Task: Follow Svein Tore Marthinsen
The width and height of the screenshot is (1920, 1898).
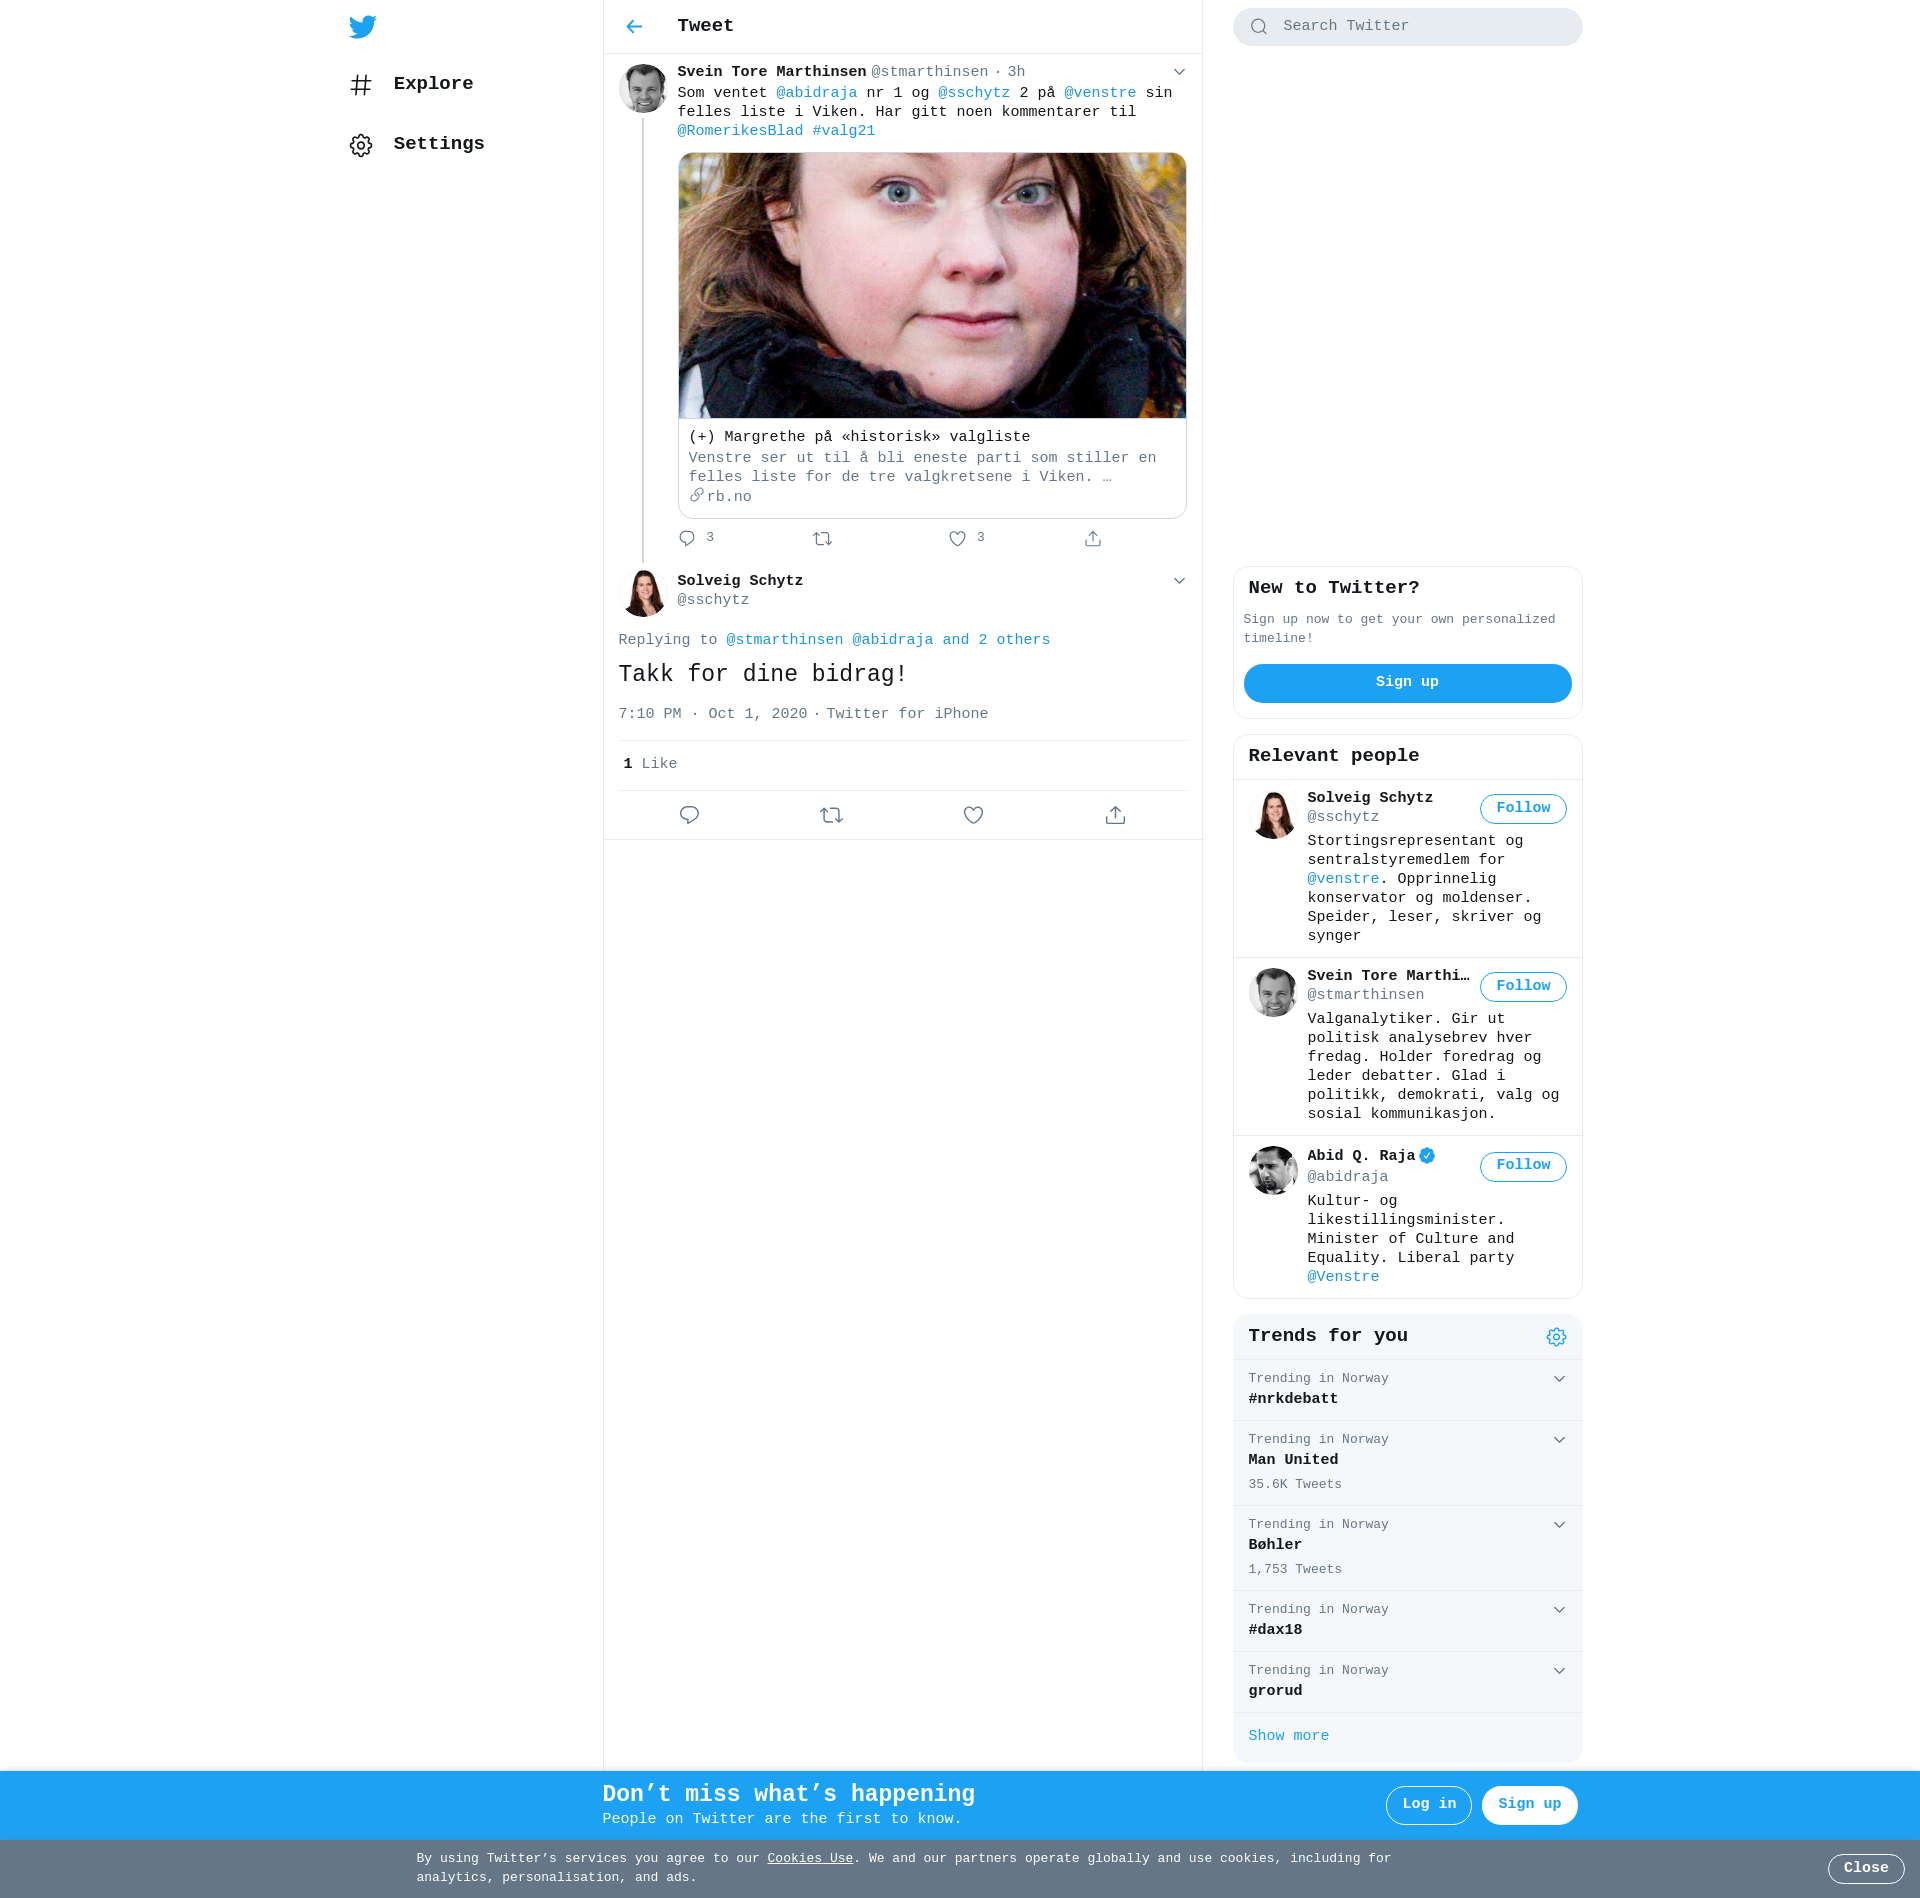Action: tap(1522, 987)
